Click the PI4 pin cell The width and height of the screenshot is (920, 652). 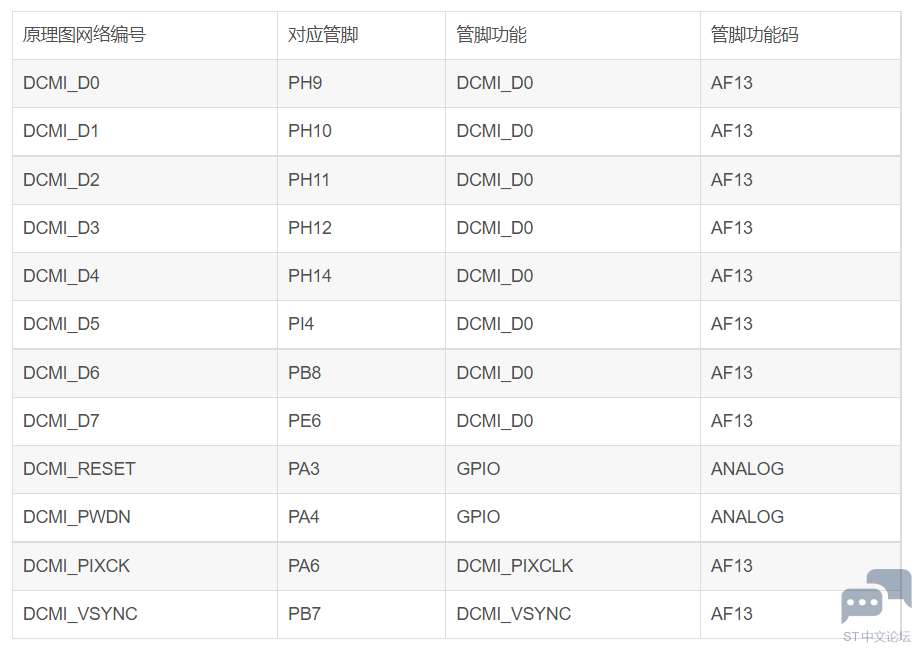[x=361, y=325]
